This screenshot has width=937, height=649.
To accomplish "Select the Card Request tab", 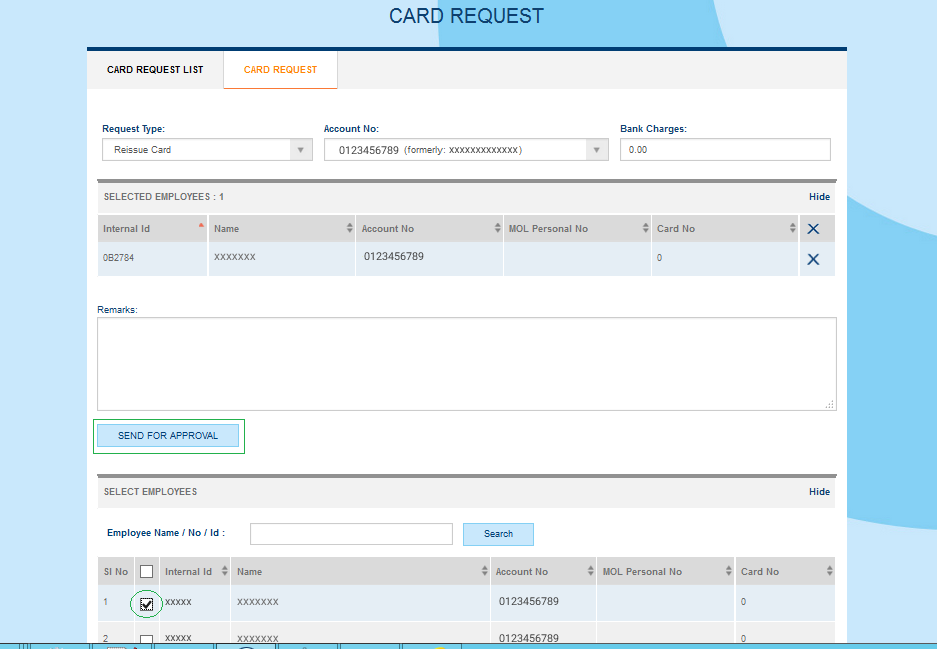I will (x=280, y=70).
